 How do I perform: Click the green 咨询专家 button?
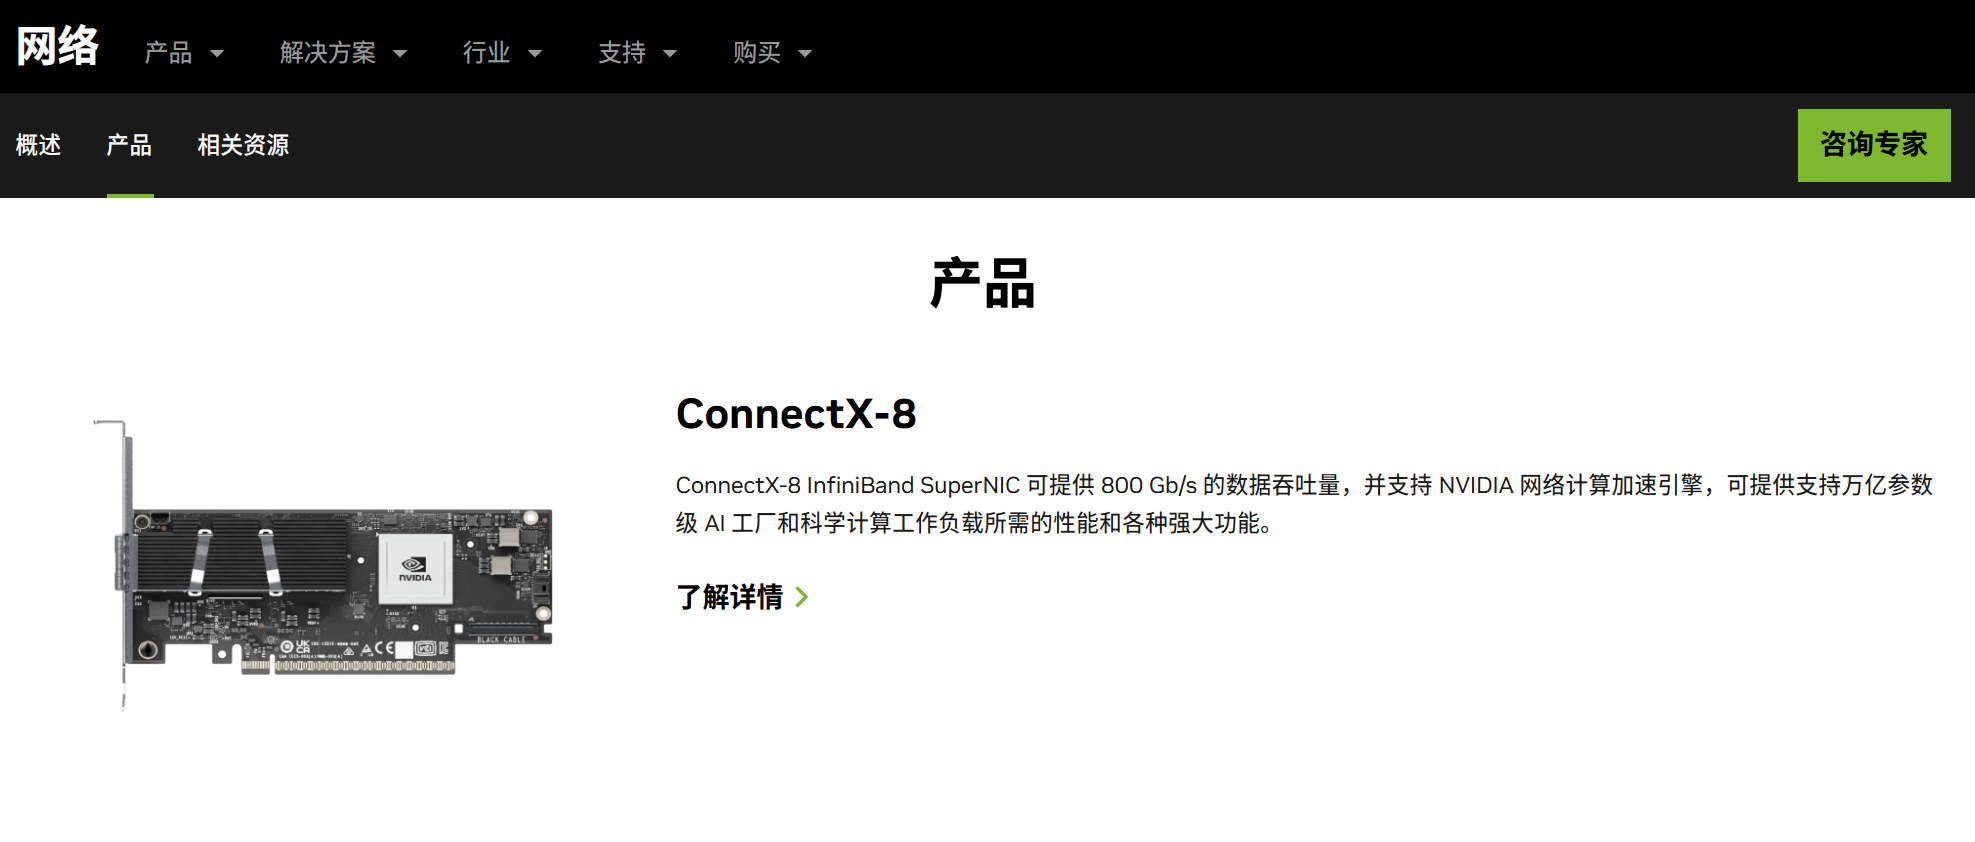(1874, 145)
